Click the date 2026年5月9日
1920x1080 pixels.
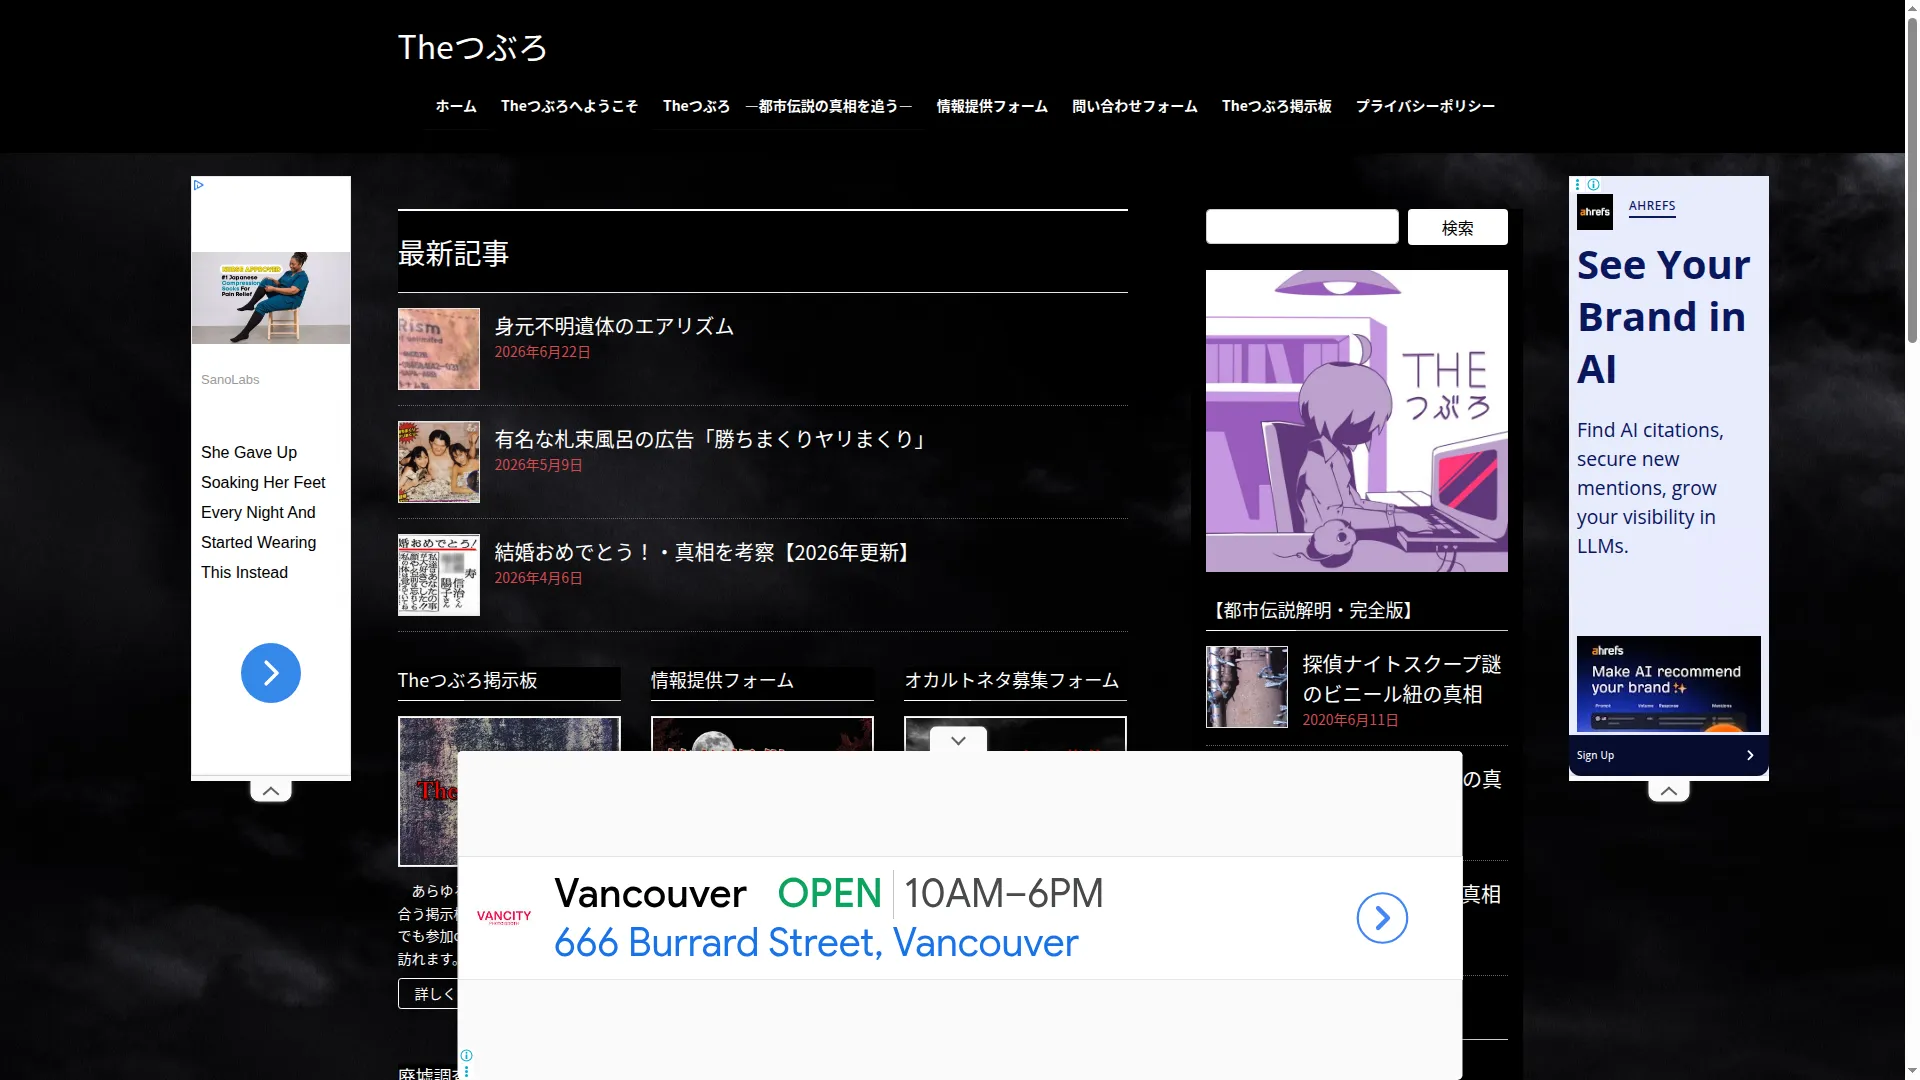[538, 466]
